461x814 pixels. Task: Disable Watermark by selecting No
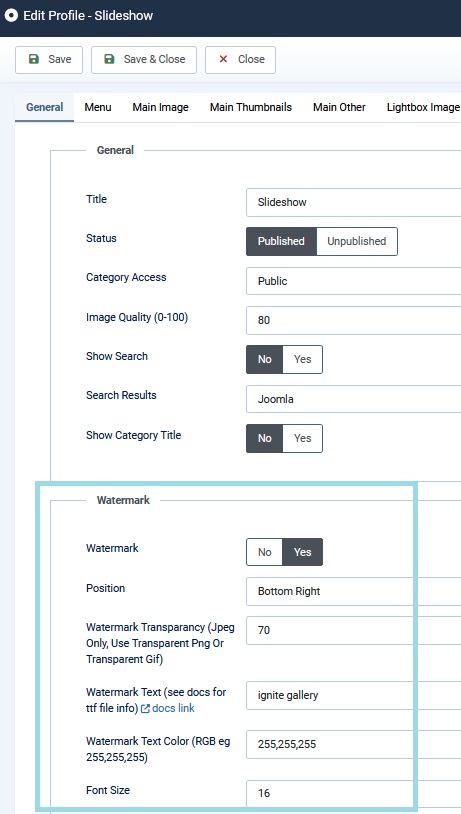(x=265, y=552)
